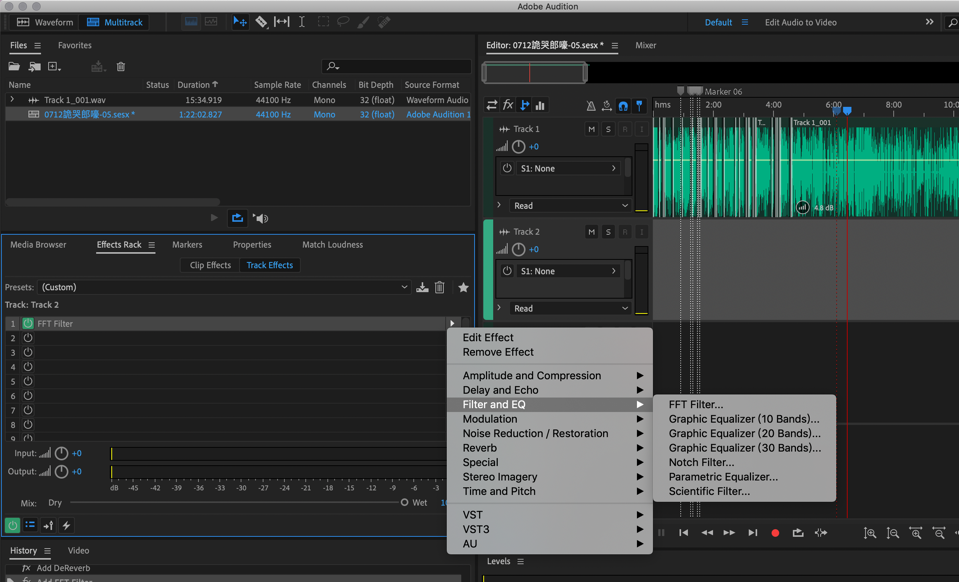The width and height of the screenshot is (959, 582).
Task: Open file folder icon in Files panel
Action: 14,67
